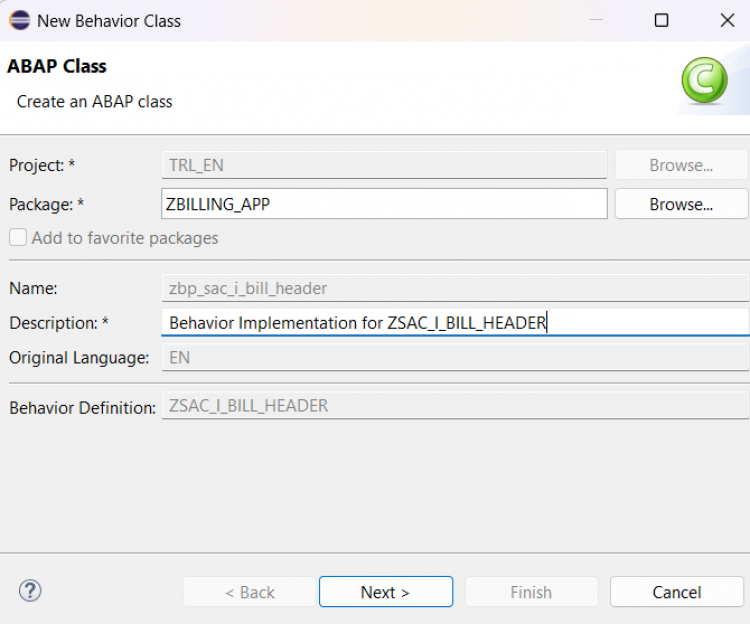Image resolution: width=750 pixels, height=624 pixels.
Task: Click the Behavior Definition field
Action: coord(454,405)
